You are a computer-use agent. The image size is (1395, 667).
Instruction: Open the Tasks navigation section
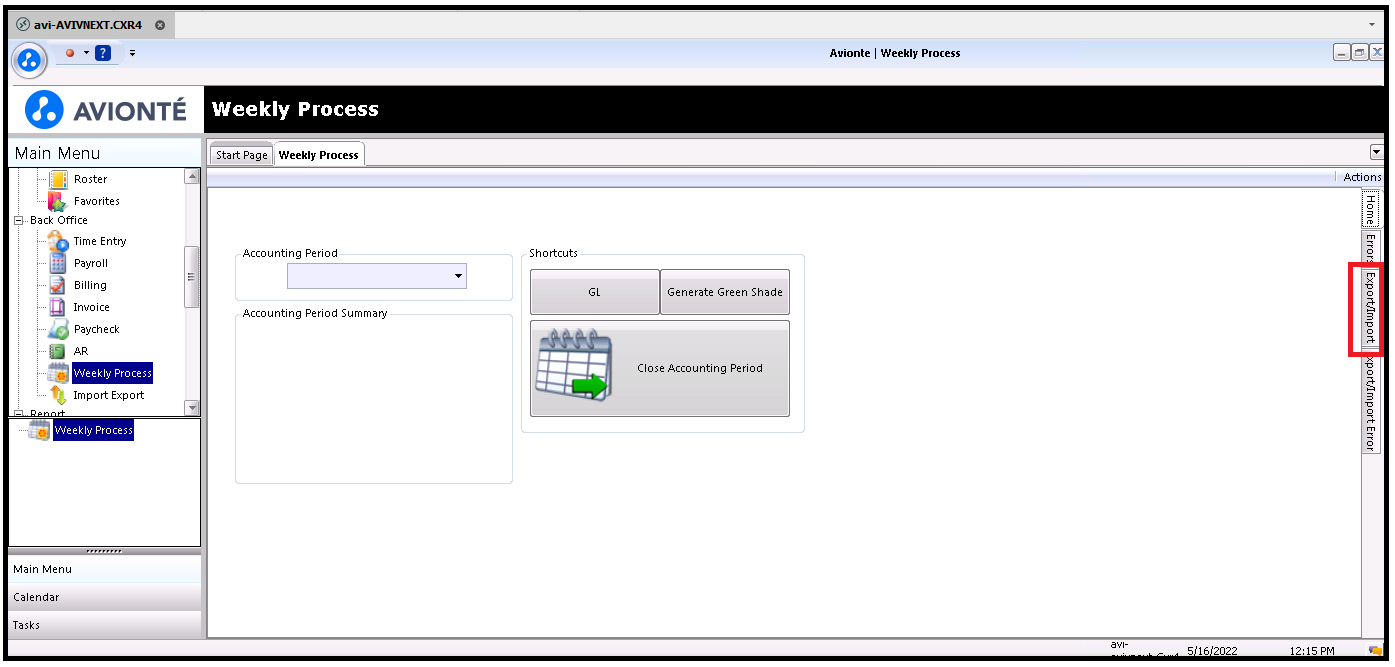(104, 625)
